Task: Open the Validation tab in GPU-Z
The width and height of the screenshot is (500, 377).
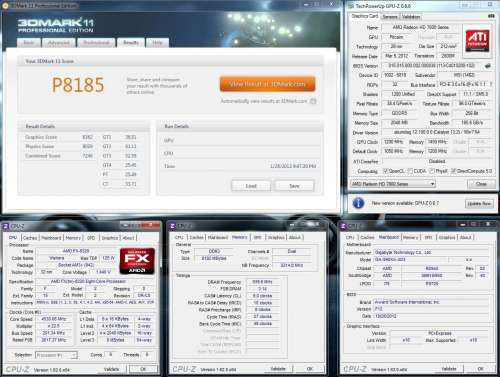Action: point(411,17)
